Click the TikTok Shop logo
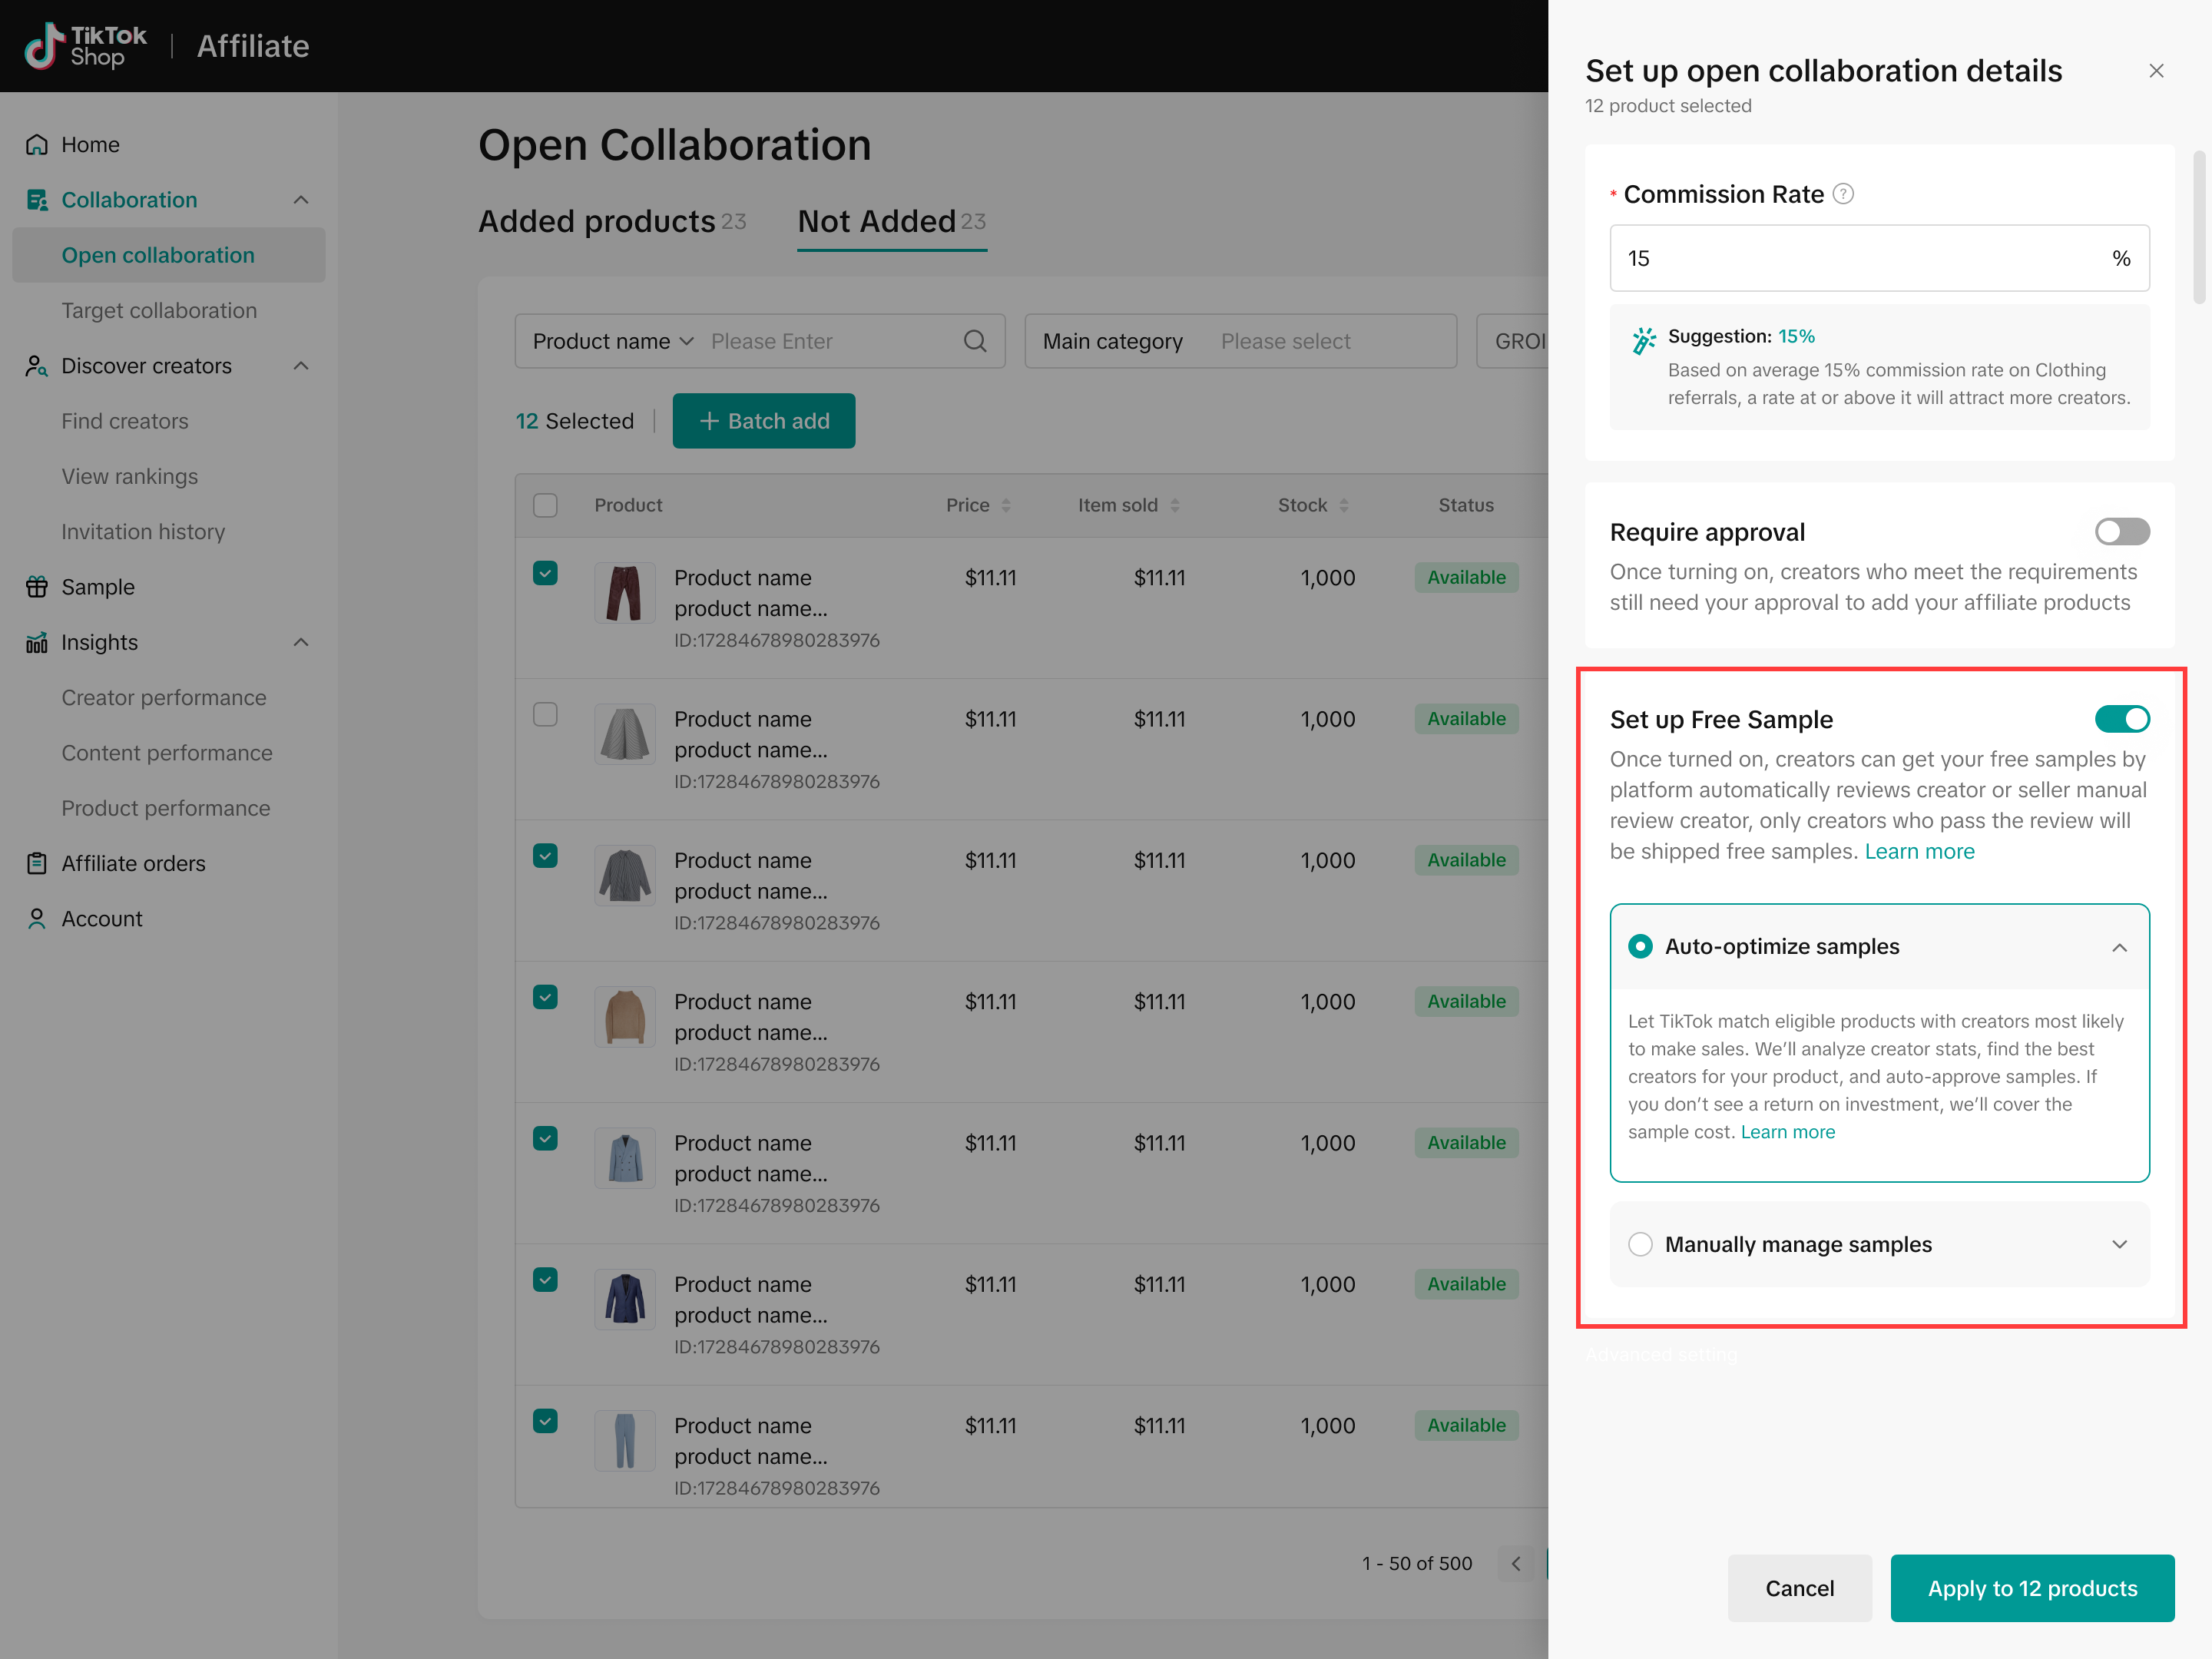Screen dimensions: 2212x1659 tap(86, 46)
